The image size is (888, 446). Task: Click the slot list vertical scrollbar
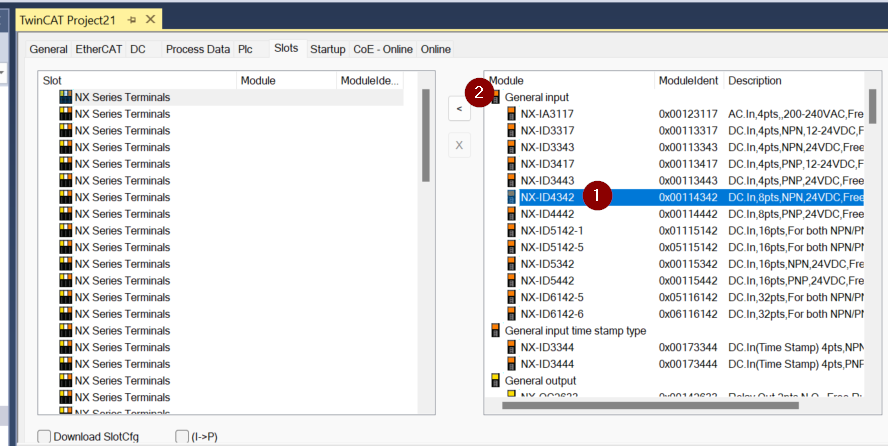tap(426, 136)
